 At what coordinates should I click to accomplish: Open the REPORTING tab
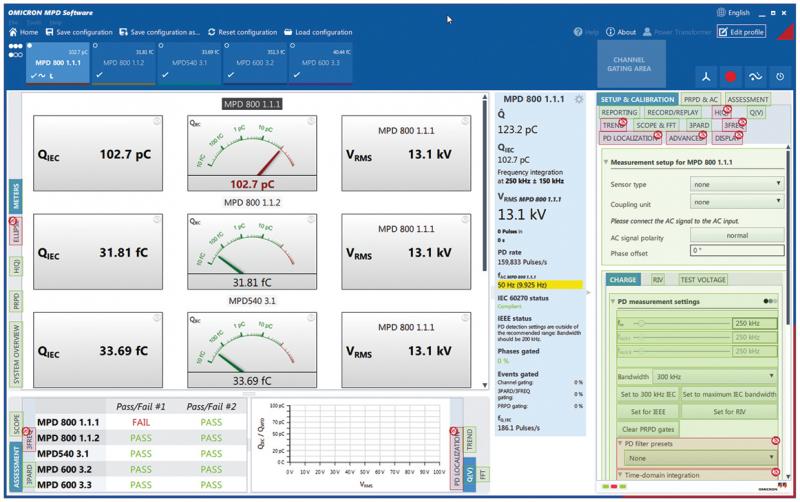[x=619, y=112]
